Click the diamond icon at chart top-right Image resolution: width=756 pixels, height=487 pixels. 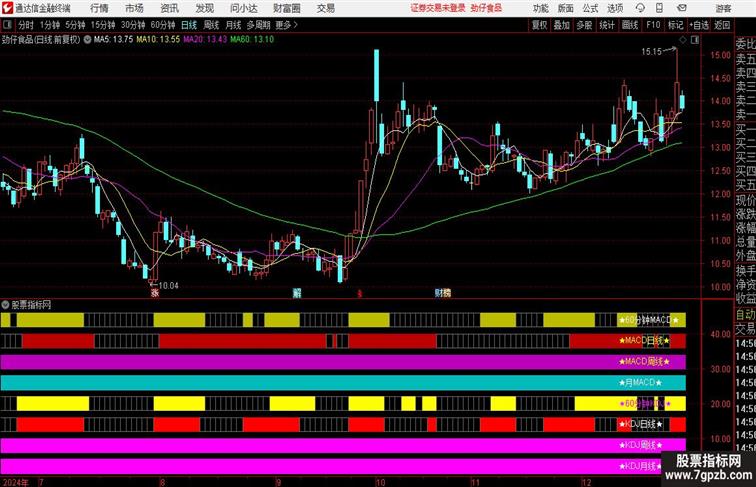point(683,40)
